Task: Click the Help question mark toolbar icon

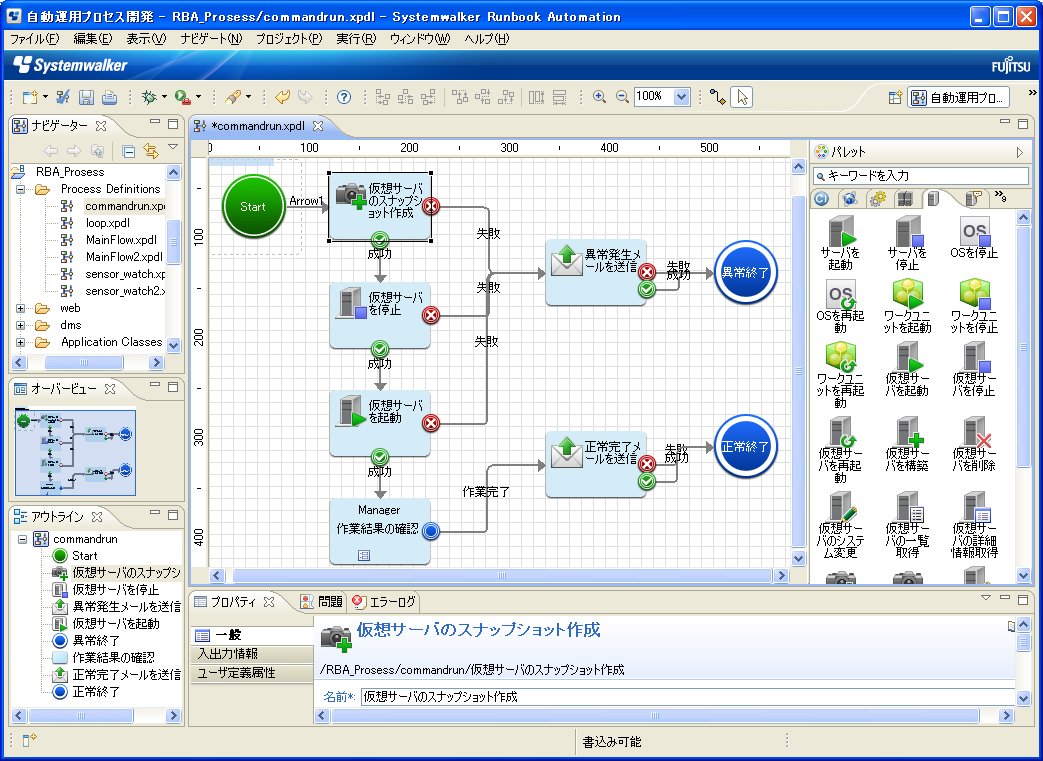Action: point(343,98)
